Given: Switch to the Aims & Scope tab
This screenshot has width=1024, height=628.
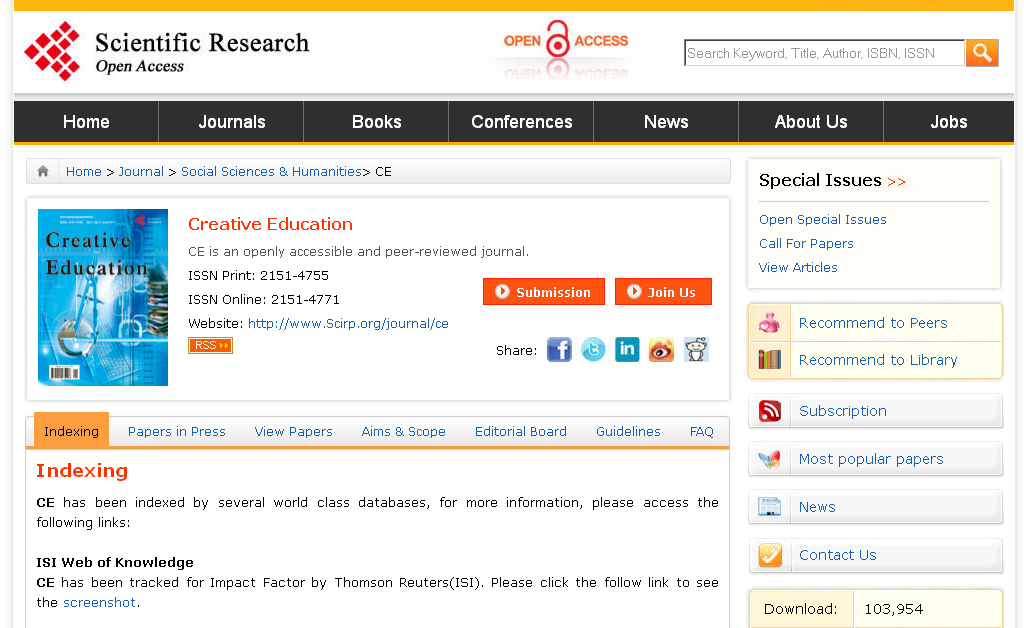Looking at the screenshot, I should tap(404, 432).
